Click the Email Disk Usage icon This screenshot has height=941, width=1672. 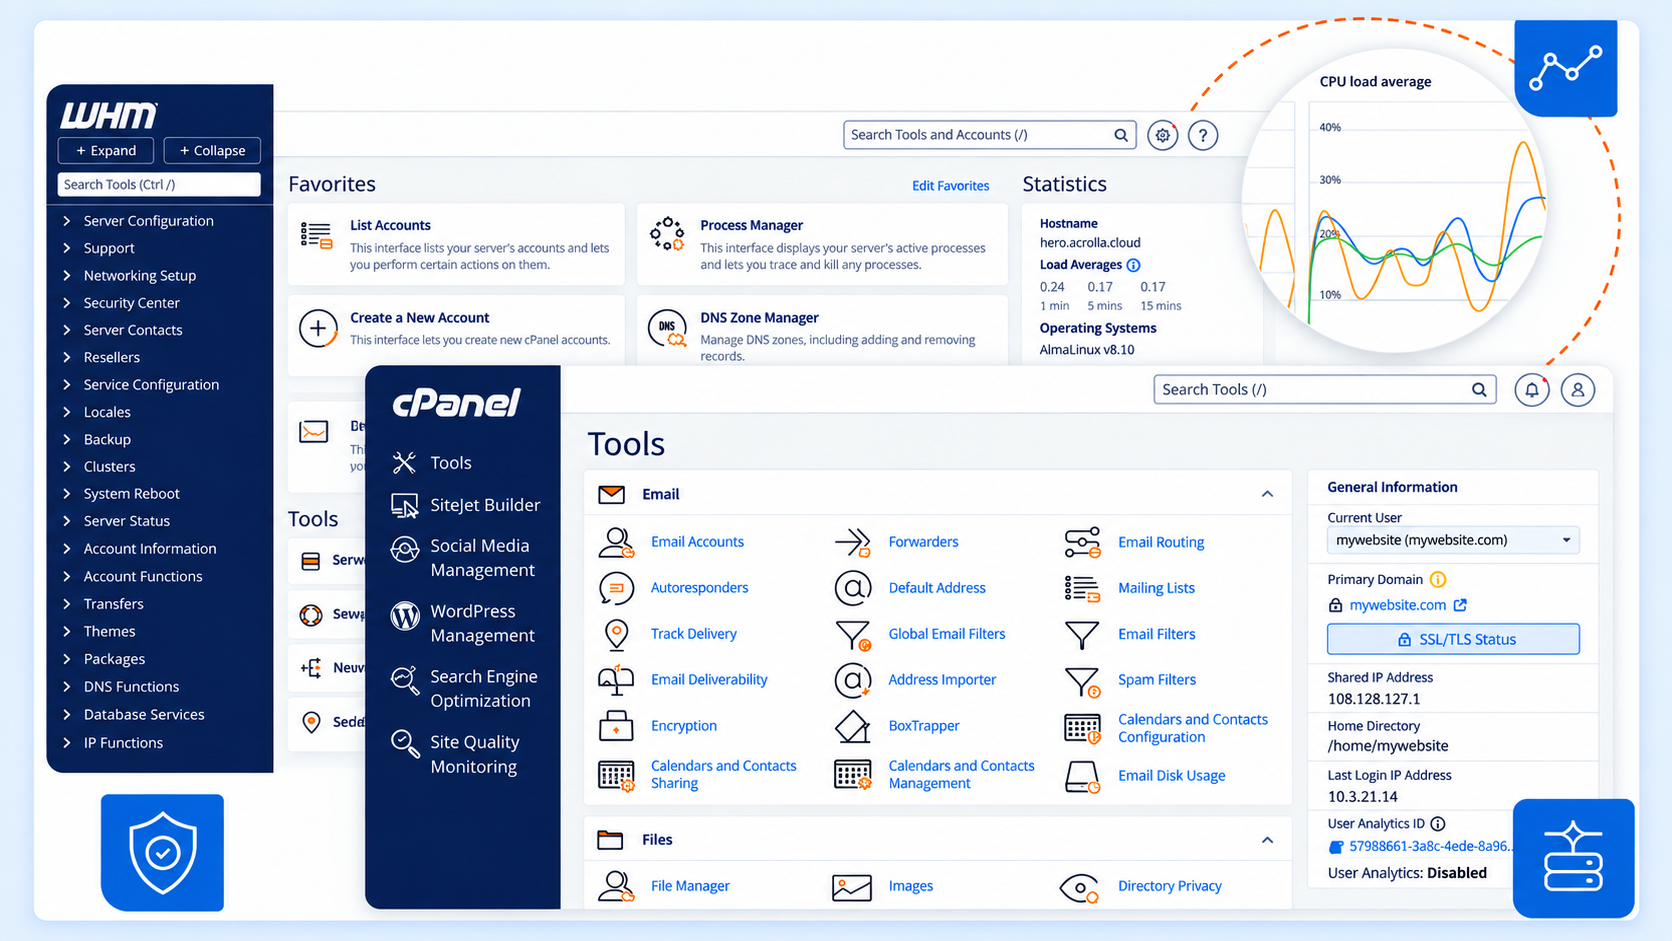point(1082,776)
